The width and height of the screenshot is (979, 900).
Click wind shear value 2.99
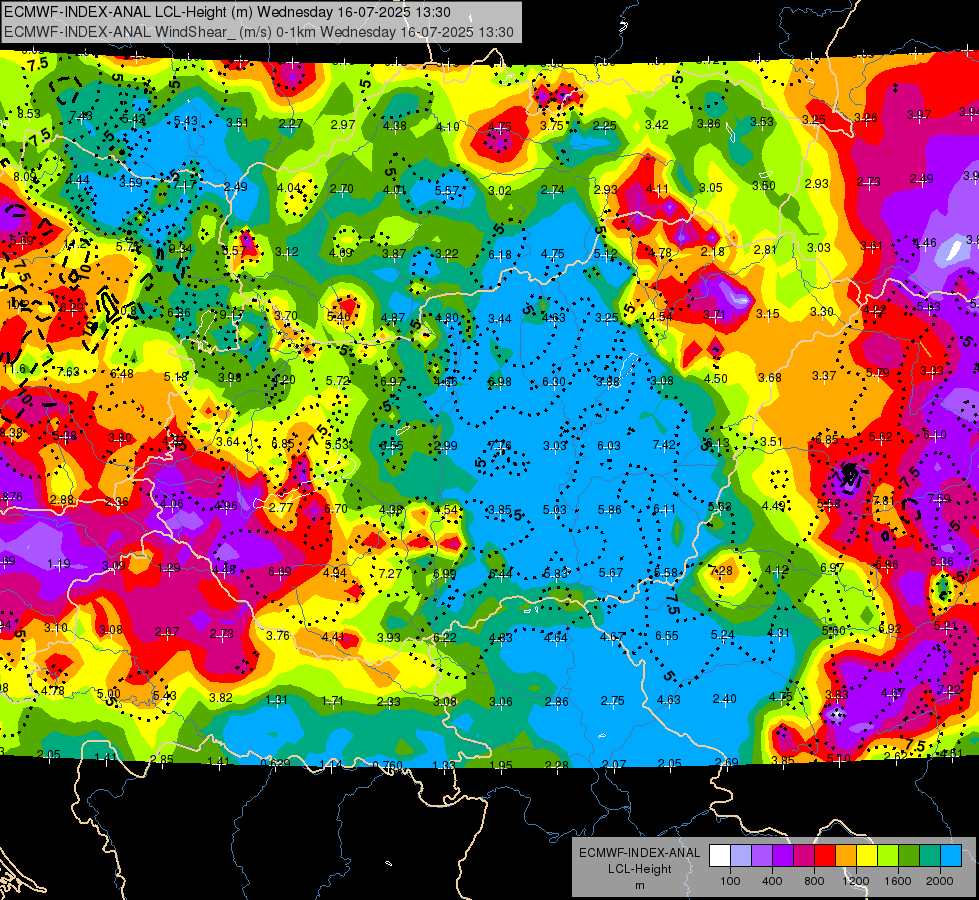[446, 446]
